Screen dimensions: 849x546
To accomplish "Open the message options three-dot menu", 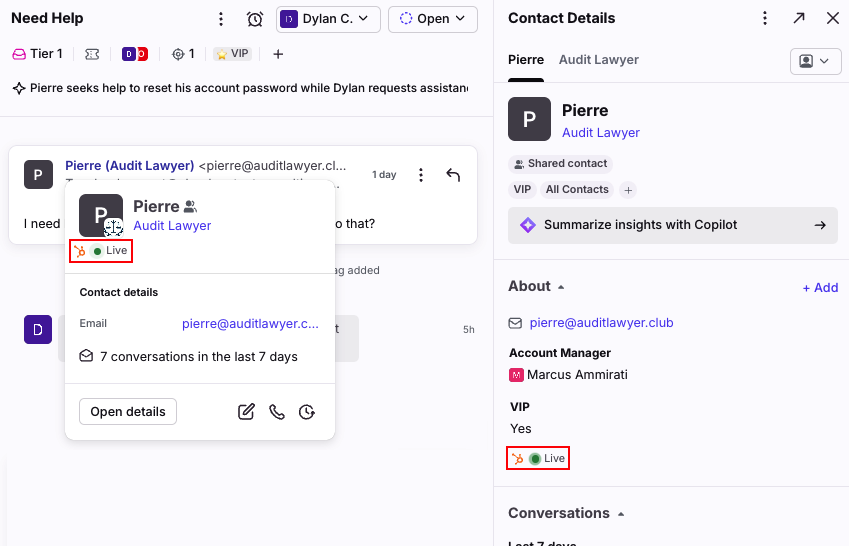I will coord(421,175).
